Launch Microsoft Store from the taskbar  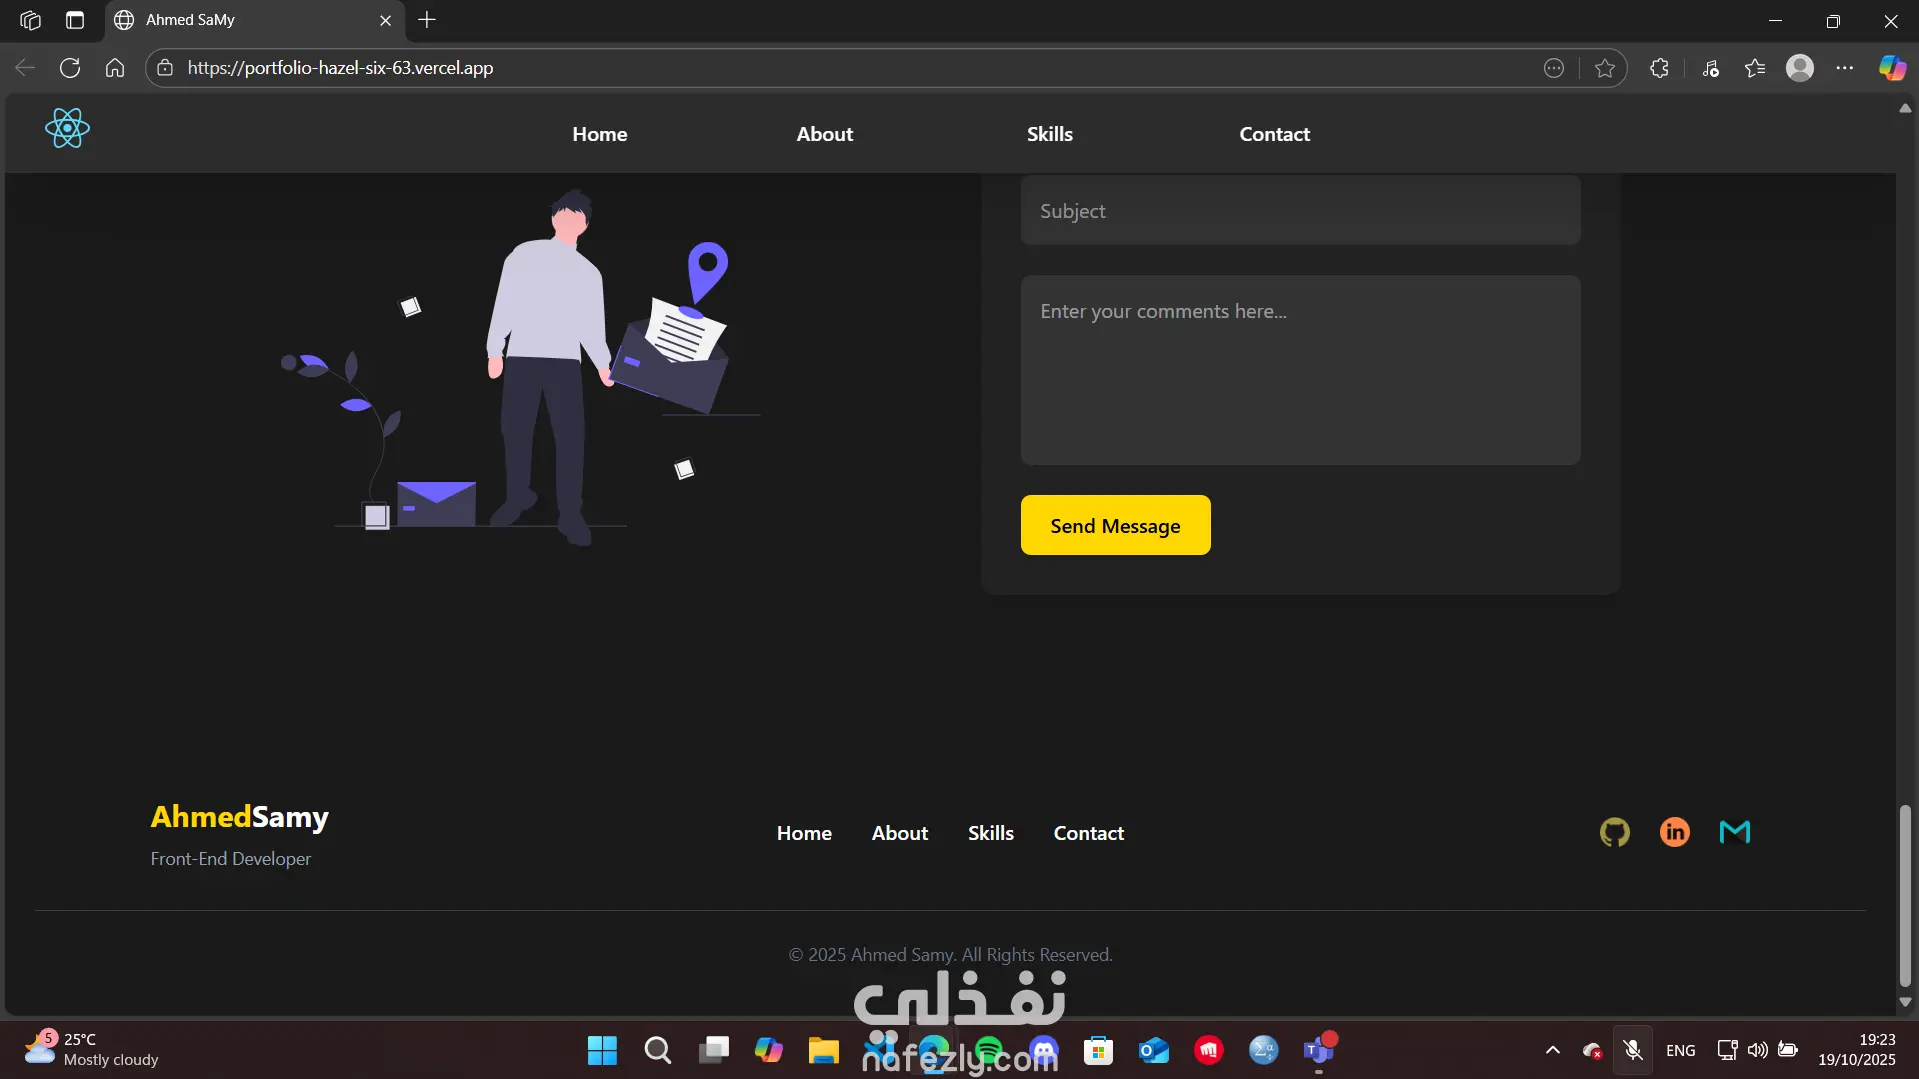pos(1098,1050)
